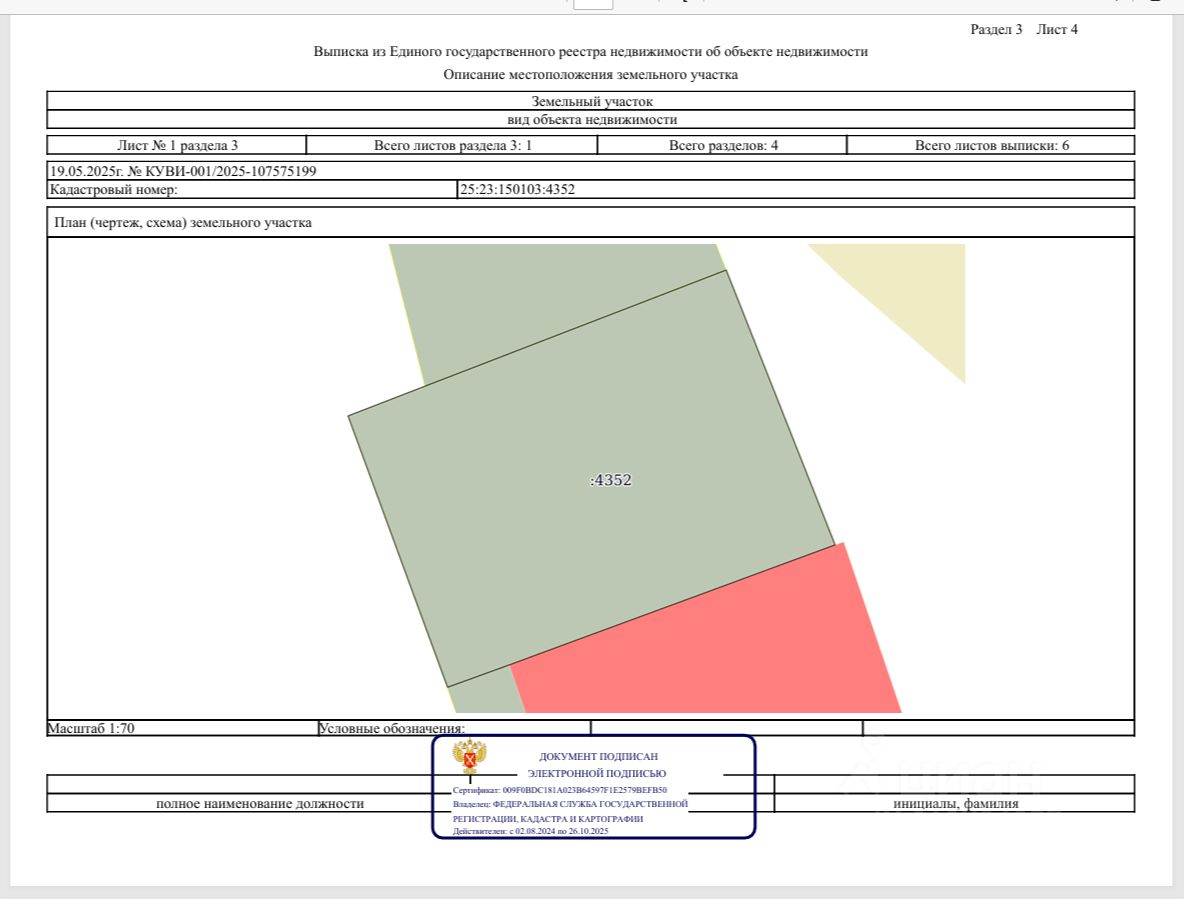Click the page number input field in toolbar
This screenshot has height=899, width=1184.
[593, 4]
